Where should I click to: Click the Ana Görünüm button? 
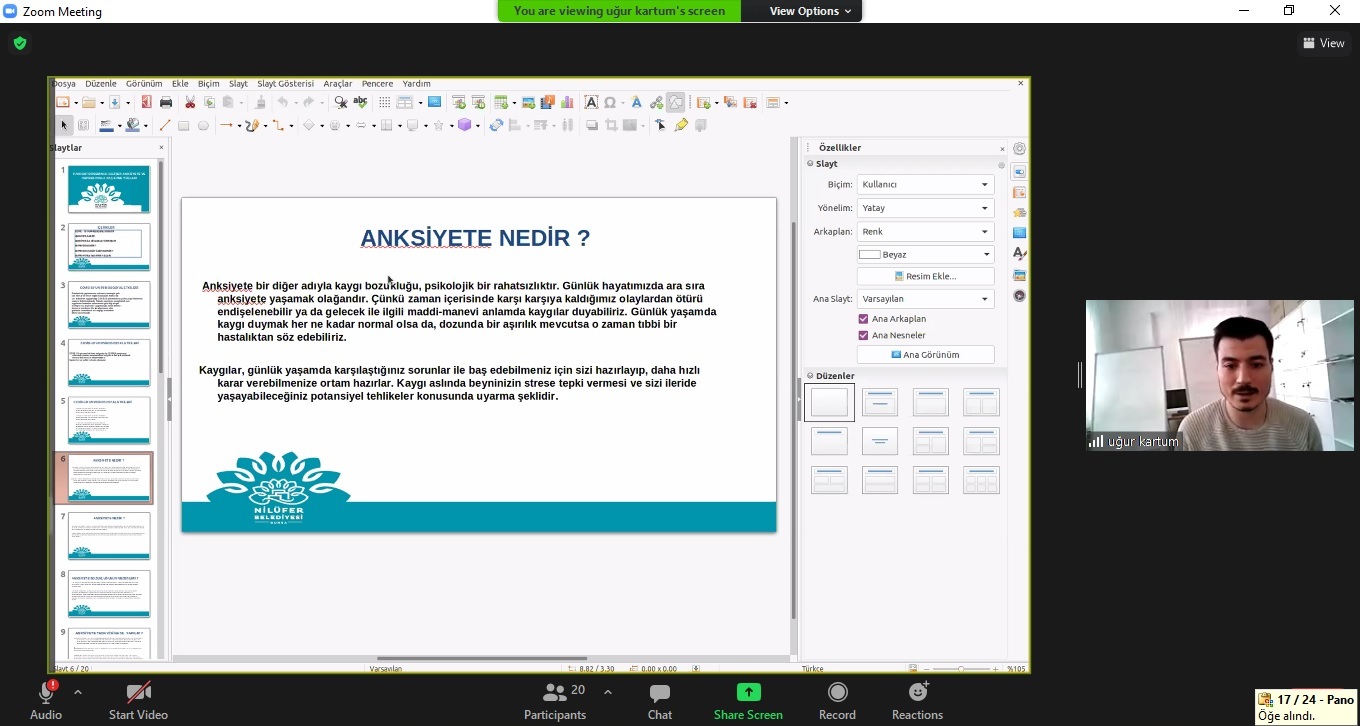click(x=925, y=354)
